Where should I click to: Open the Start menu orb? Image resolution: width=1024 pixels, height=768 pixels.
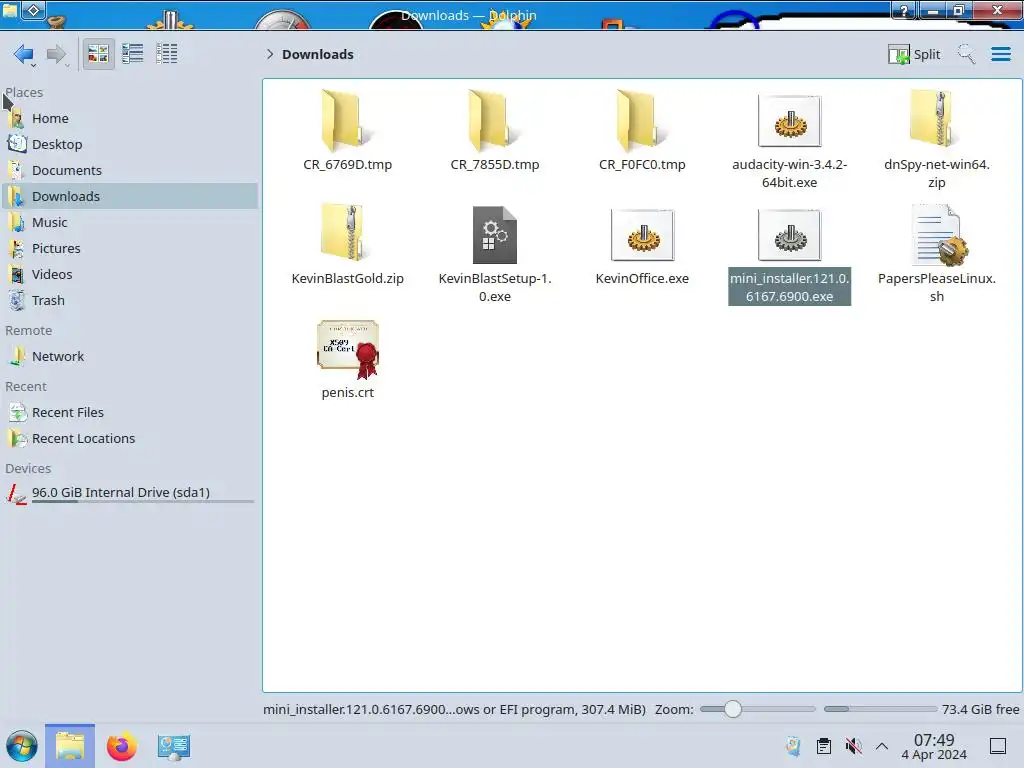pyautogui.click(x=22, y=746)
